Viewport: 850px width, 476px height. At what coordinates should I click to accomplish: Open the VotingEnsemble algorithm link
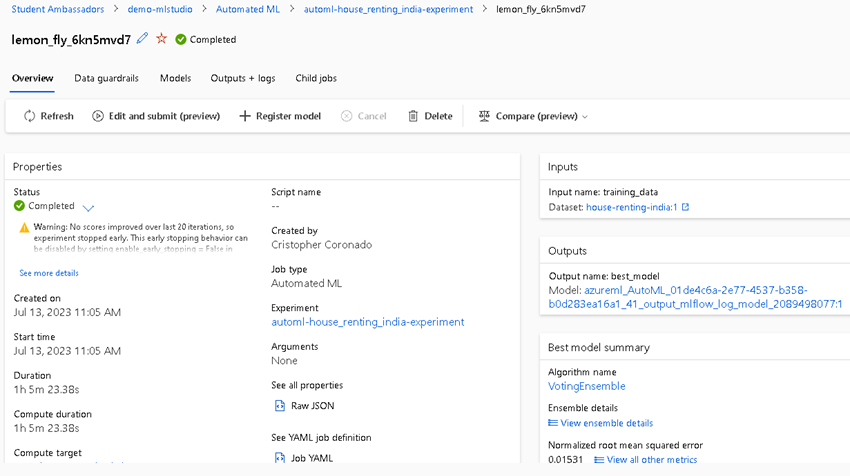click(x=587, y=386)
